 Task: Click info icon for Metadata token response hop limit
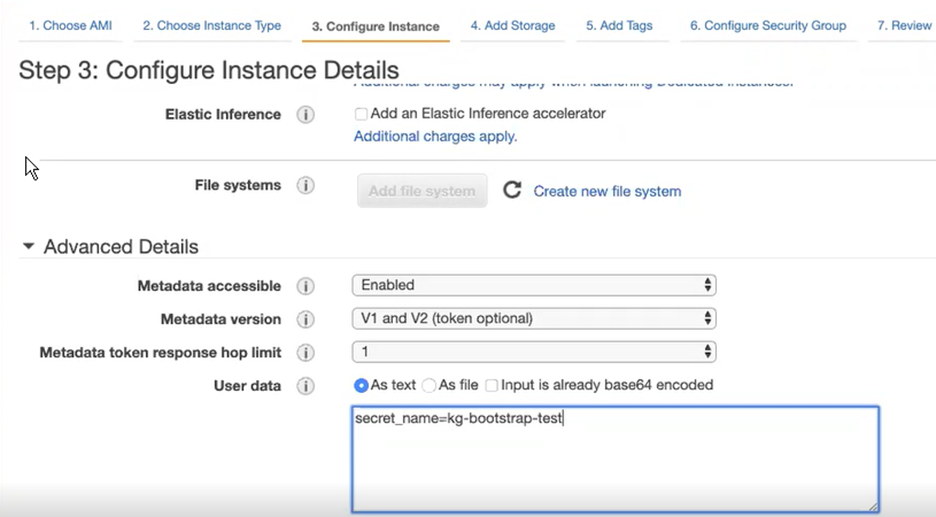pyautogui.click(x=306, y=353)
